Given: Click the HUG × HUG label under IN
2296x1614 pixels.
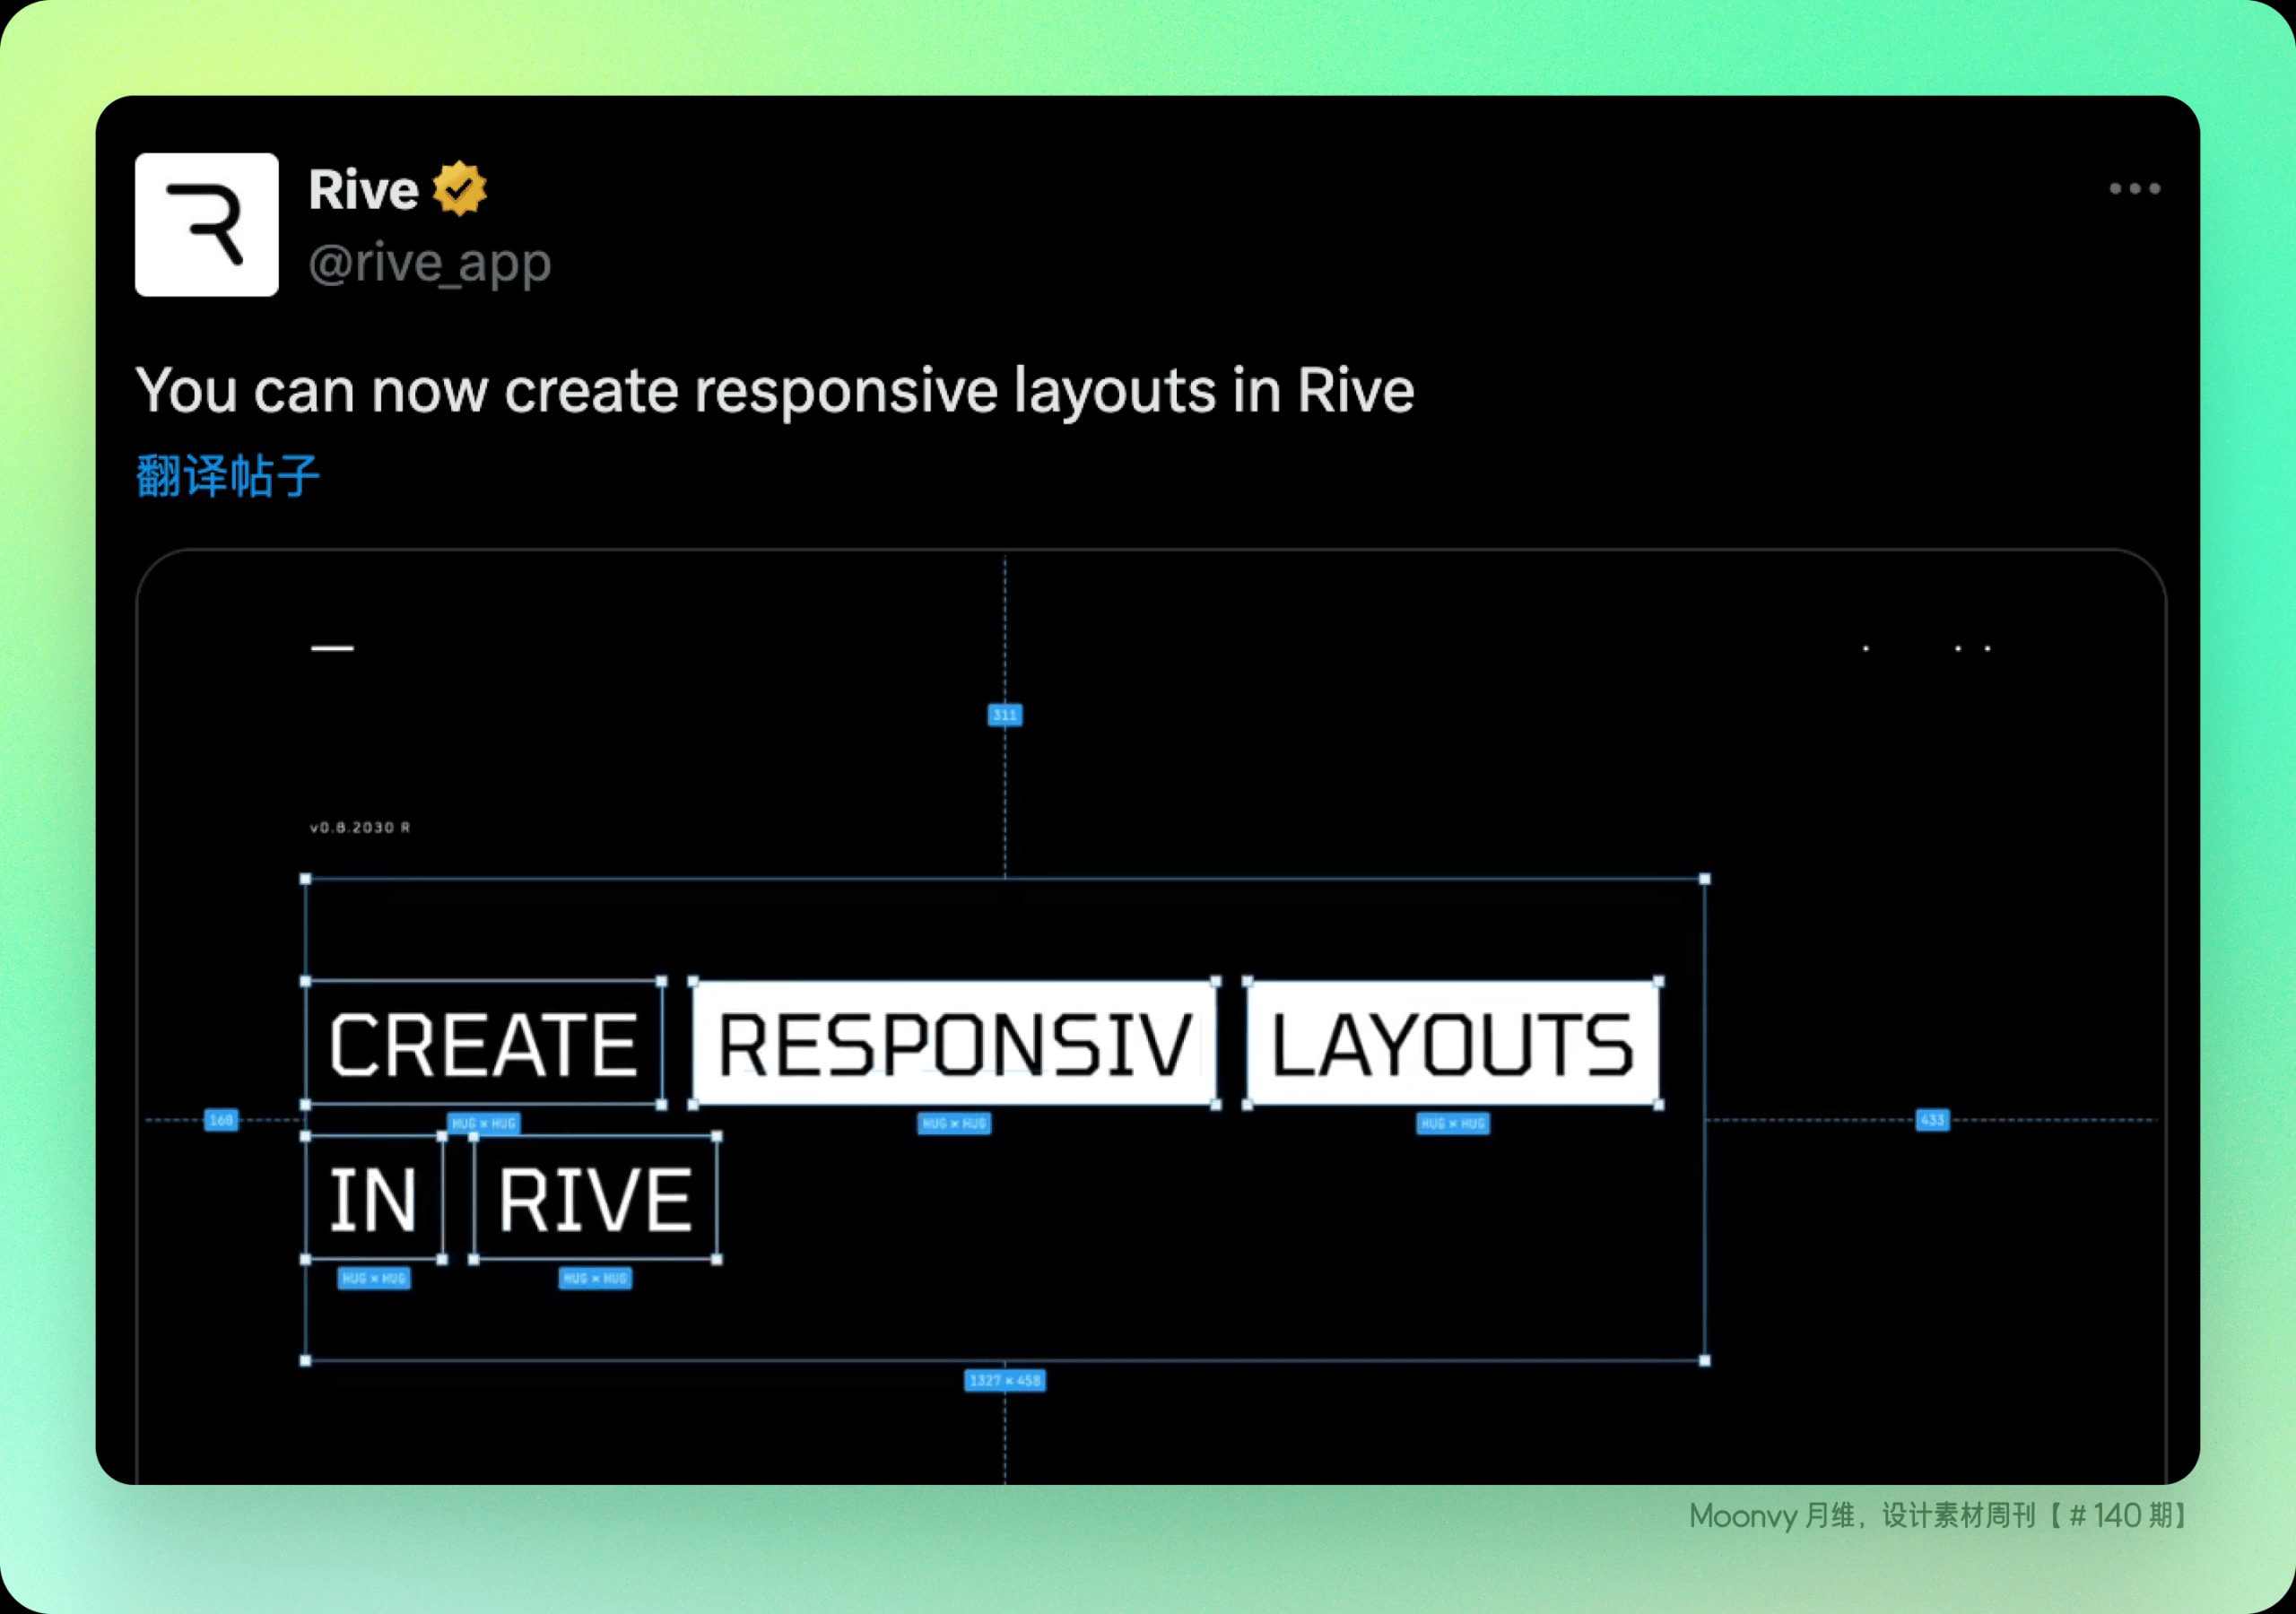Looking at the screenshot, I should tap(374, 1279).
